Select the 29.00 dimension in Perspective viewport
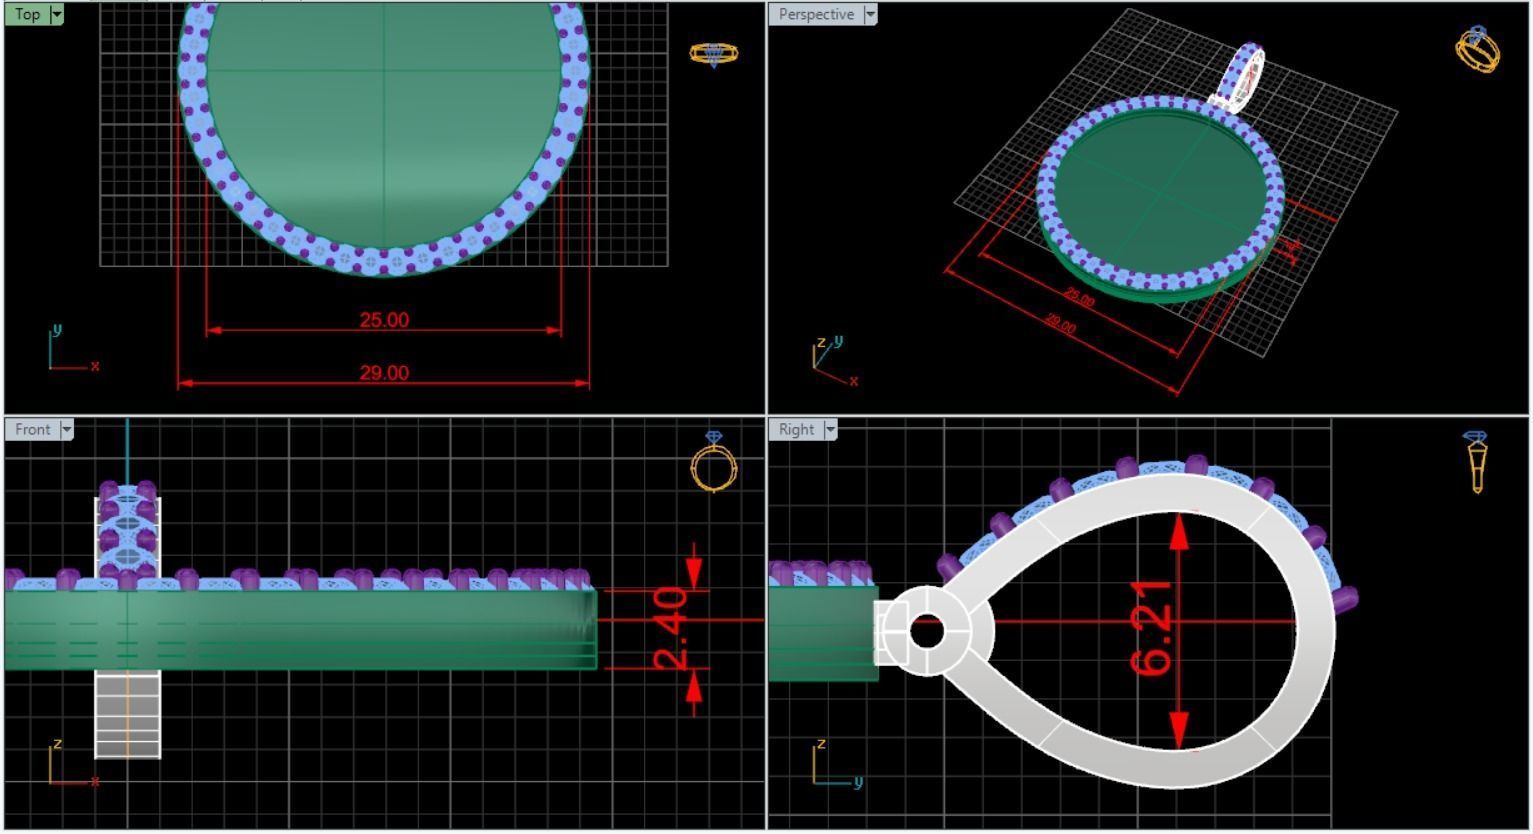Image resolution: width=1533 pixels, height=834 pixels. tap(1060, 325)
